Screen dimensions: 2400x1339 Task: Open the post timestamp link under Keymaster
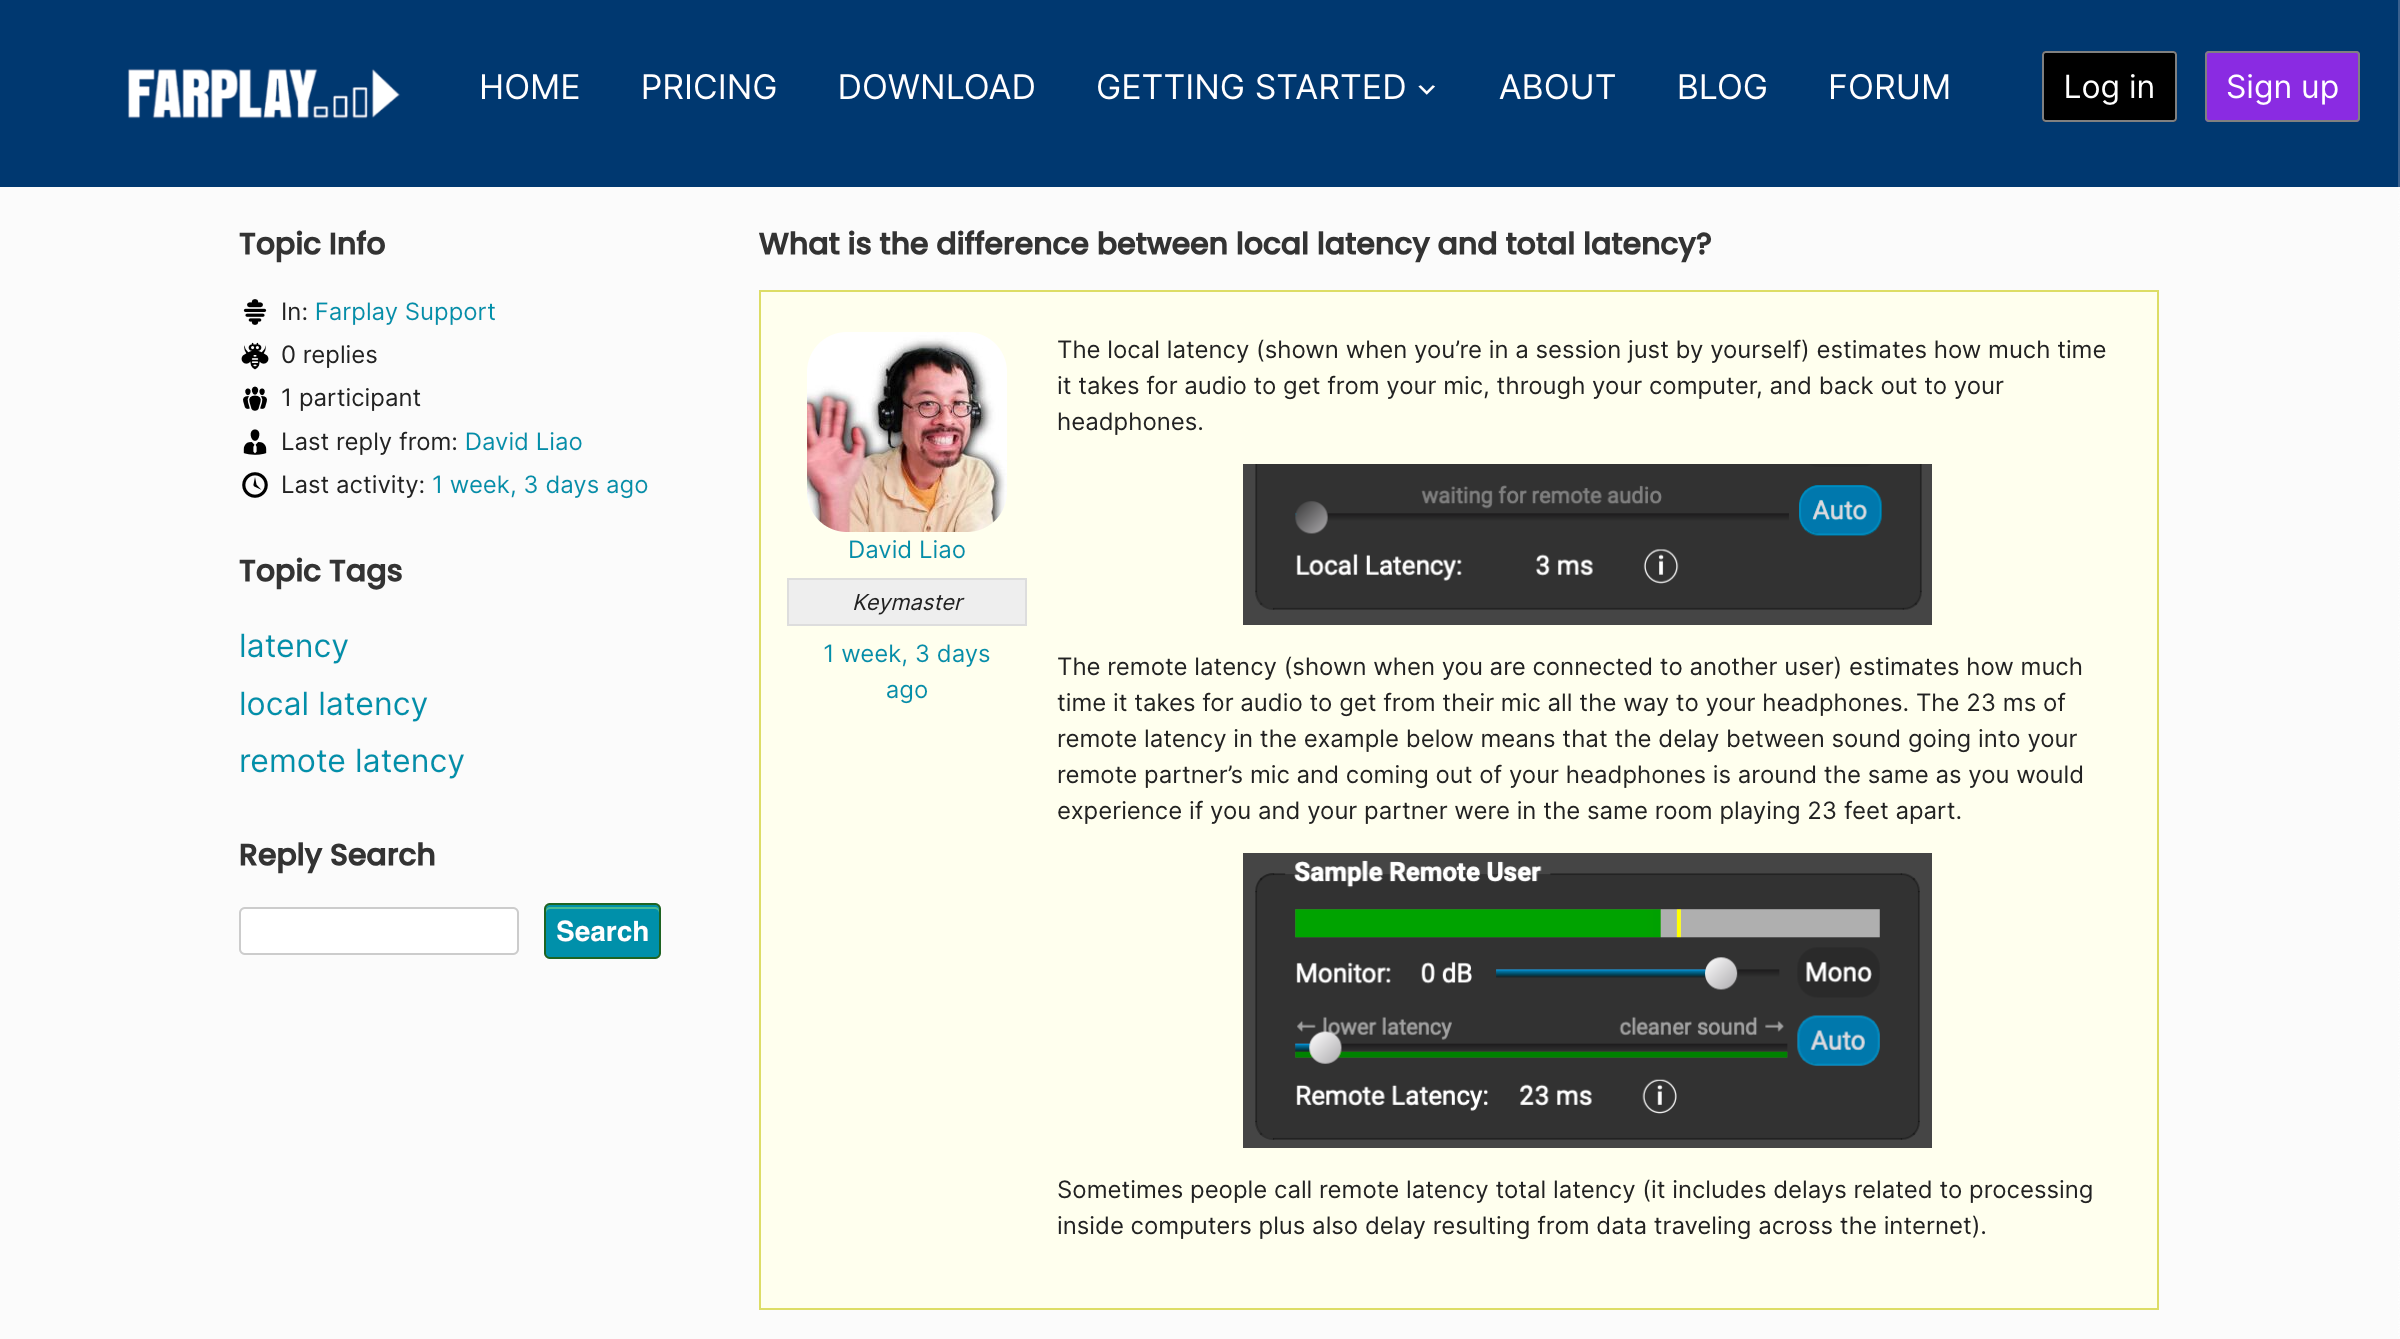tap(906, 672)
